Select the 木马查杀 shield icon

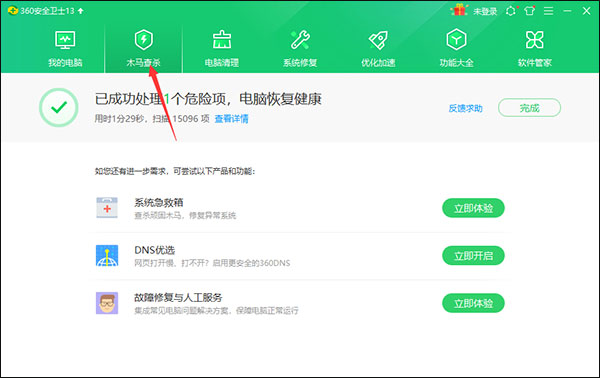tap(144, 40)
